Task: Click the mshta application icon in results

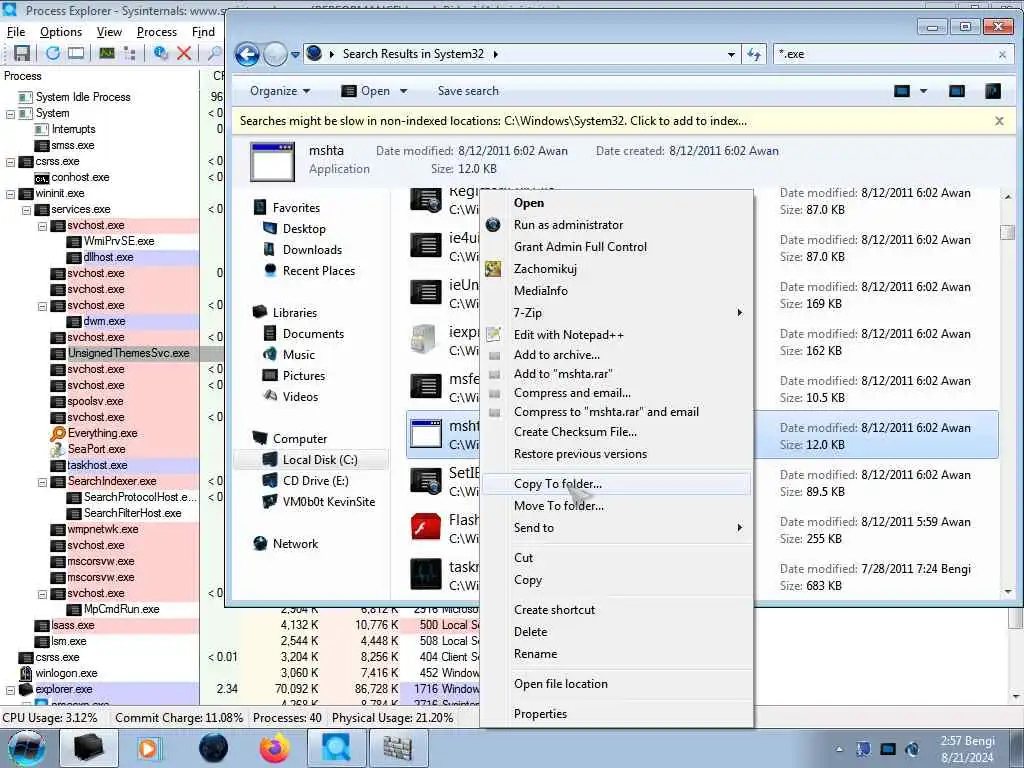Action: point(426,434)
